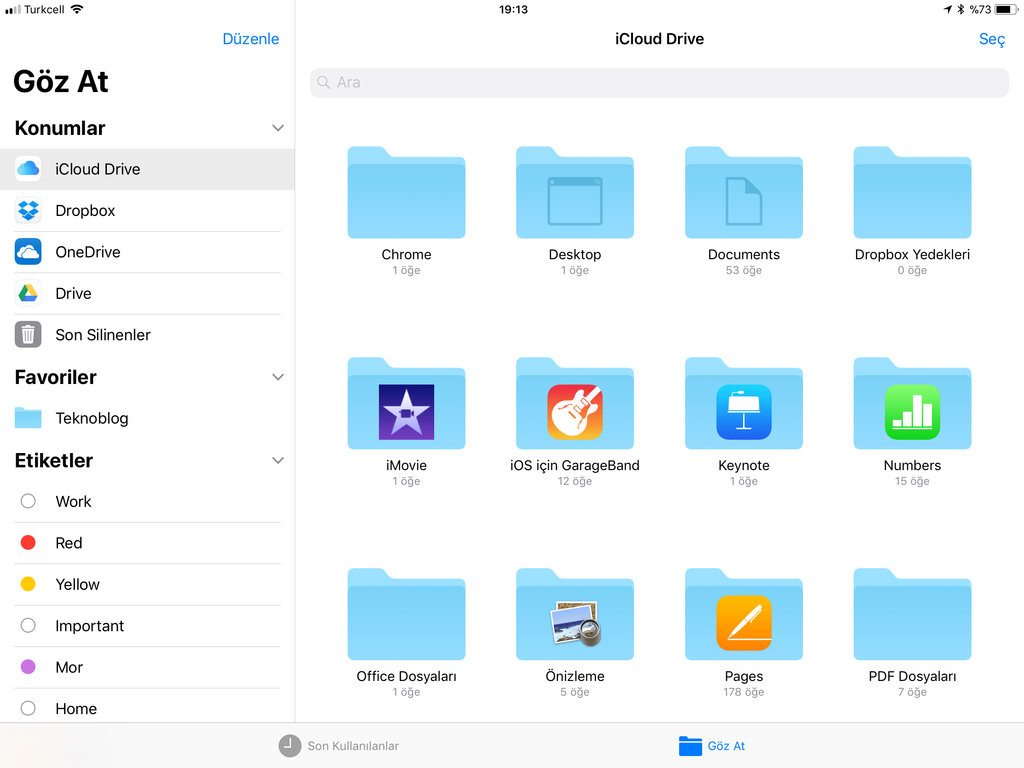Select Dropbox location
Viewport: 1024px width, 768px height.
[147, 210]
